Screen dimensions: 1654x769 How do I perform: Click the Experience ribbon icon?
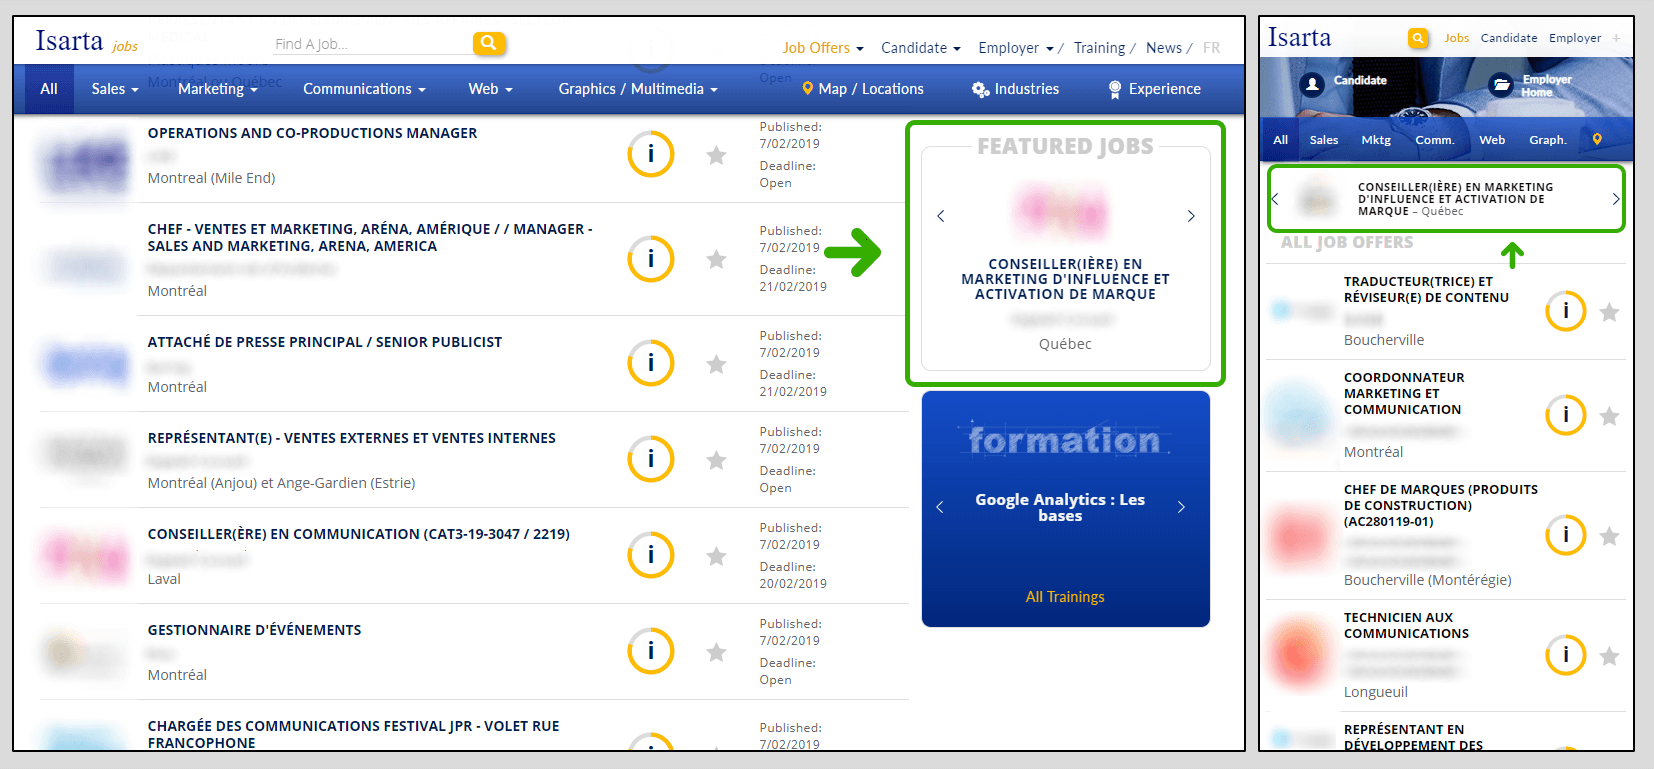pyautogui.click(x=1115, y=89)
